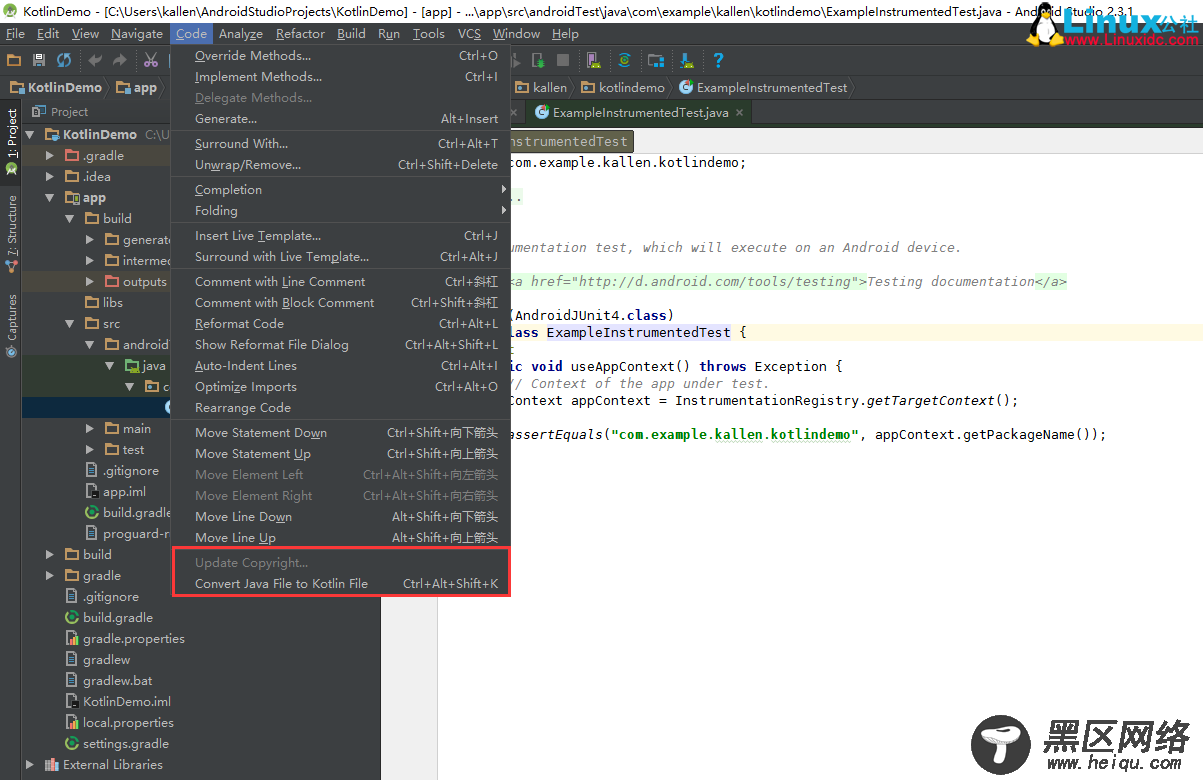Screen dimensions: 1203x780
Task: Click the Attach debugger to Android process icon
Action: 538,61
